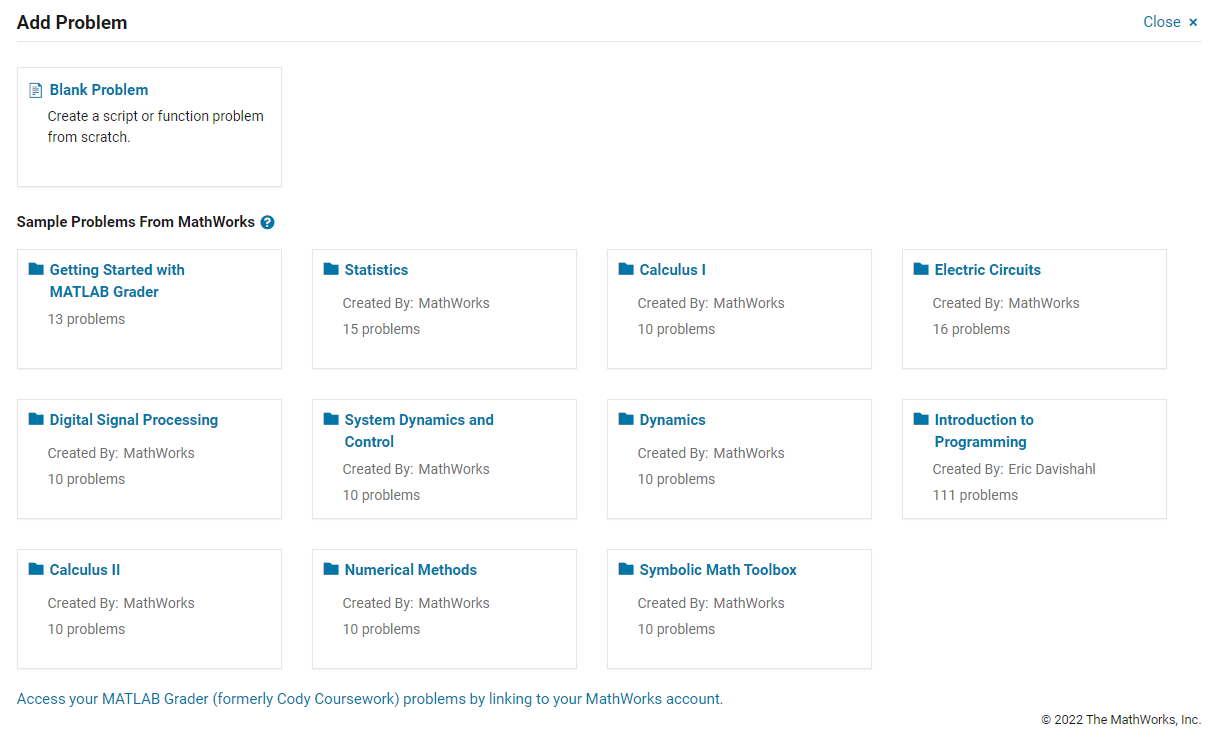Click the Digital Signal Processing folder icon
Viewport: 1219px width, 754px height.
point(36,419)
